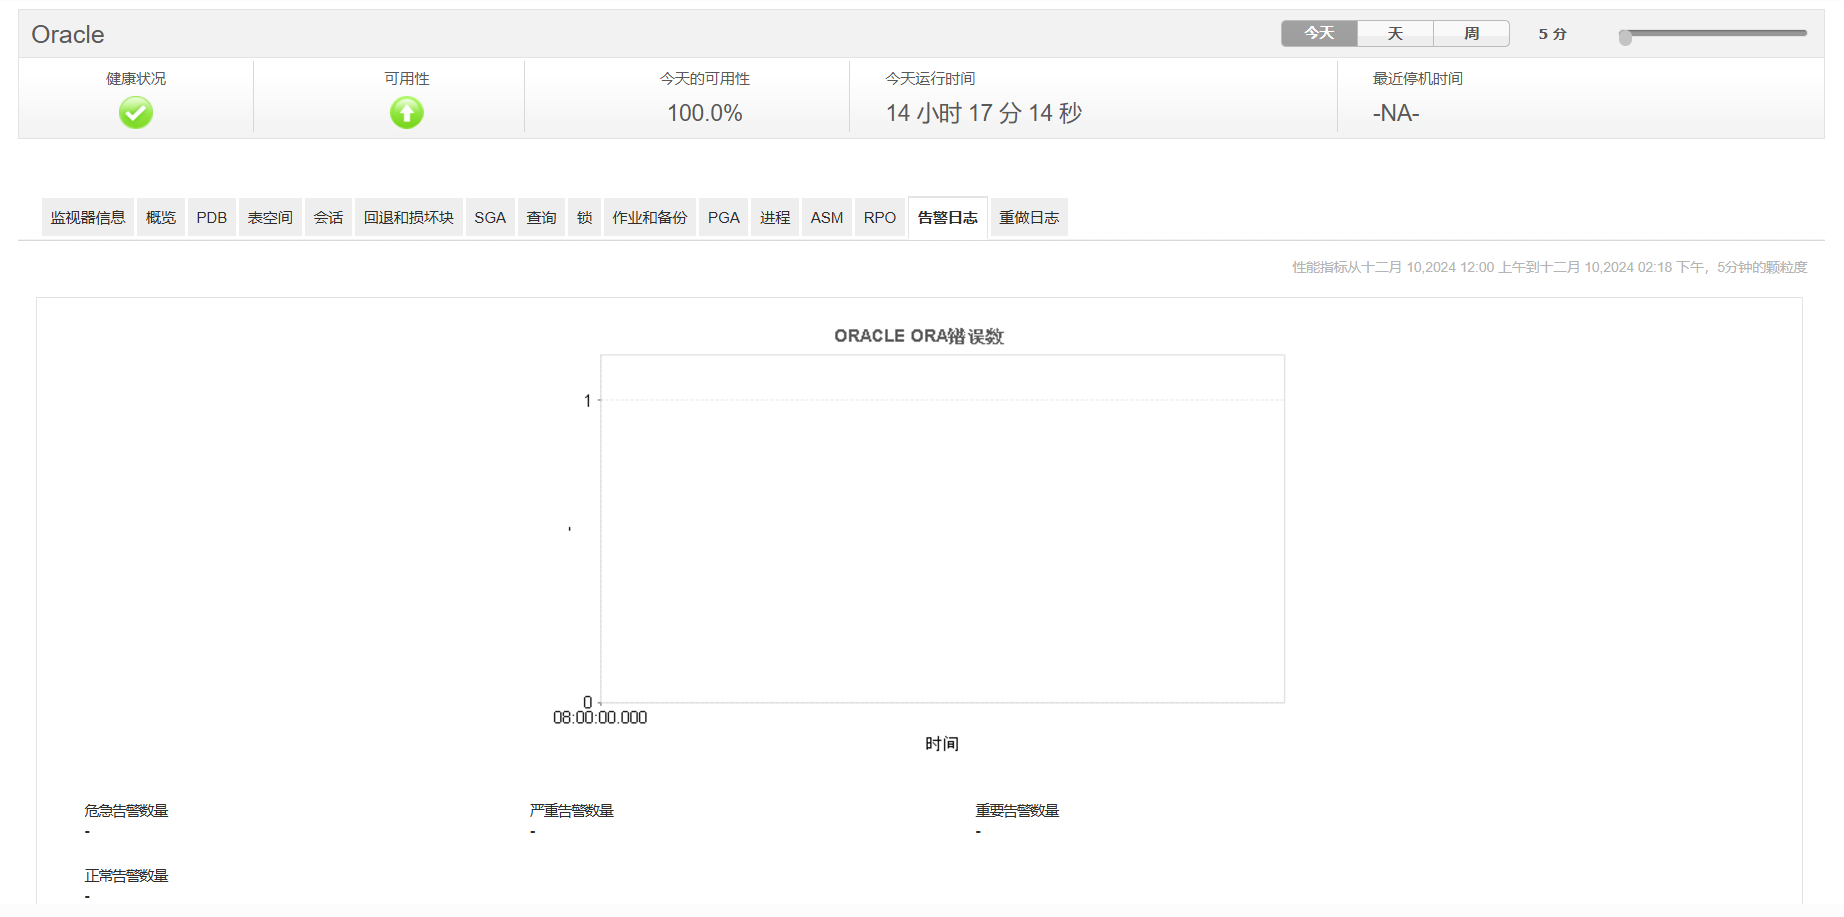
Task: Switch to the 回退和损坏块 tab
Action: pos(409,217)
